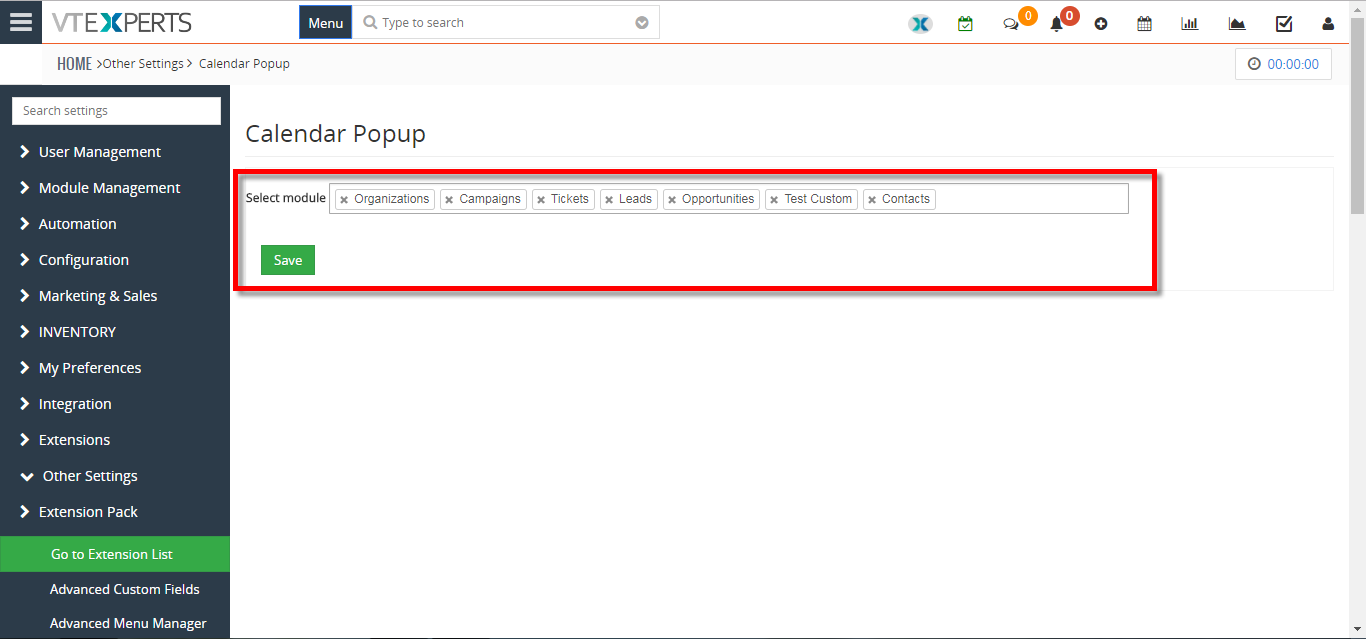1366x639 pixels.
Task: Open the area chart dashboard icon
Action: 1237,23
